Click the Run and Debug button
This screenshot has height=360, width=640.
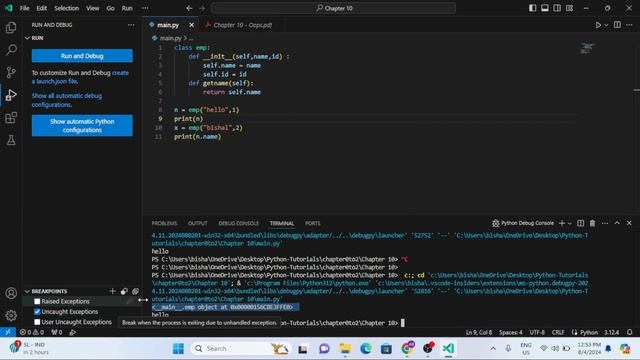tap(82, 56)
